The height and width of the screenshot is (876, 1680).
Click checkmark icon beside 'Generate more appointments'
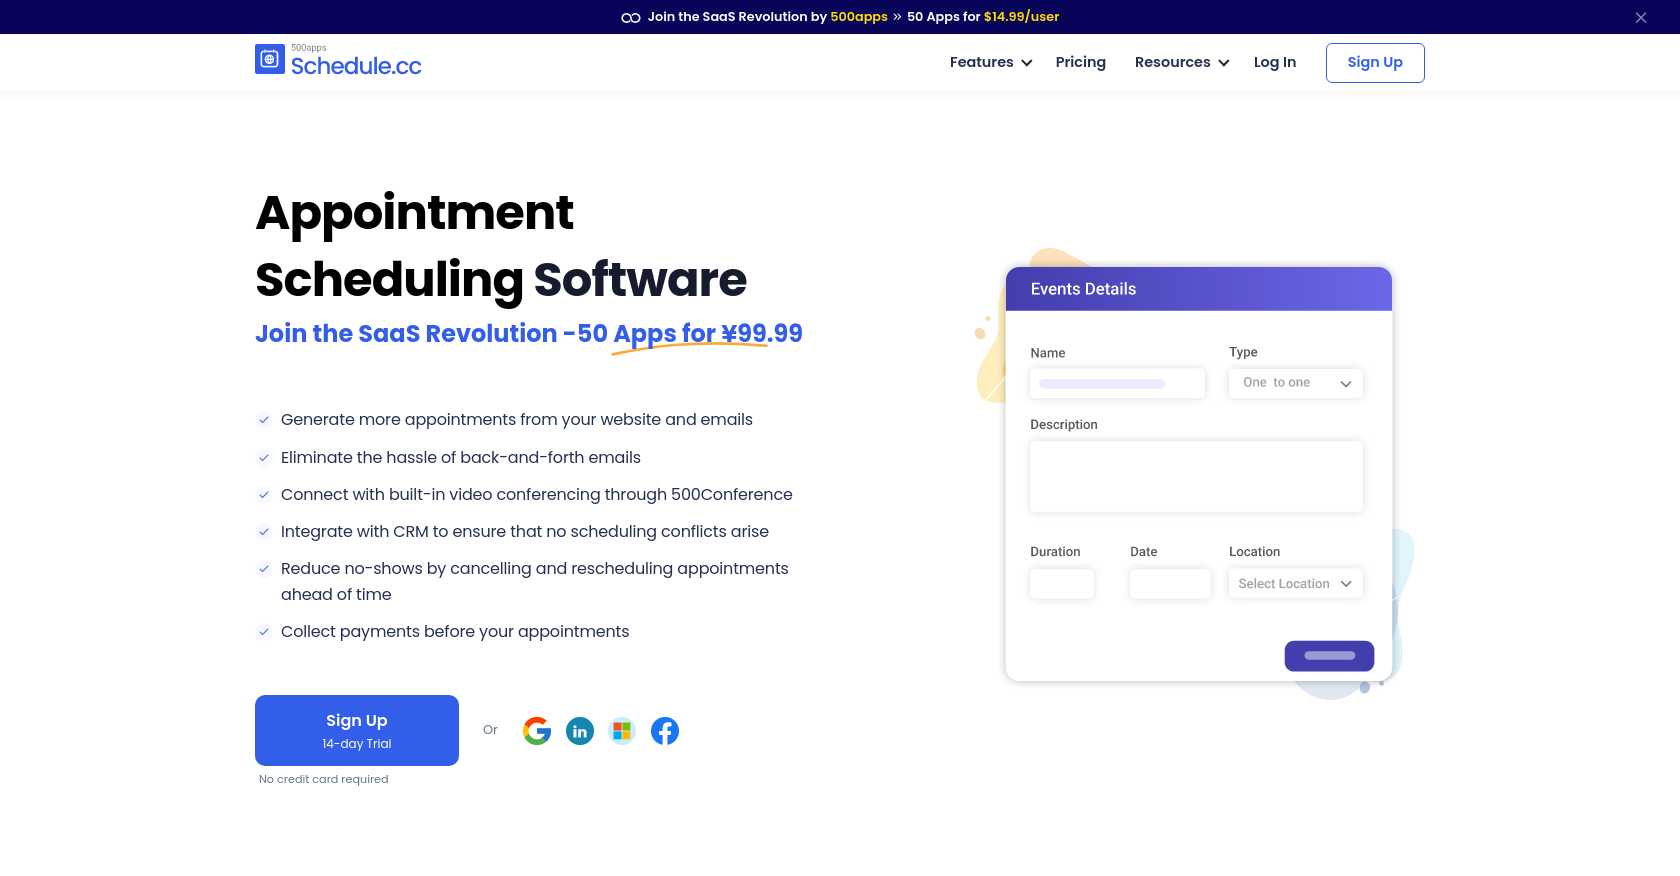pos(264,420)
